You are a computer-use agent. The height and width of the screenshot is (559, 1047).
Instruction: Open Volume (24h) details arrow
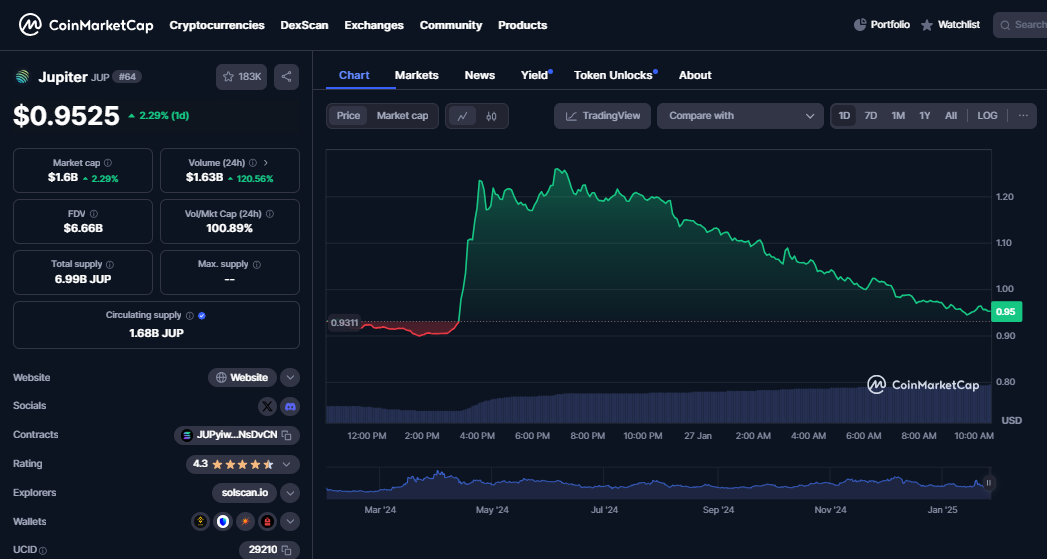pos(266,162)
